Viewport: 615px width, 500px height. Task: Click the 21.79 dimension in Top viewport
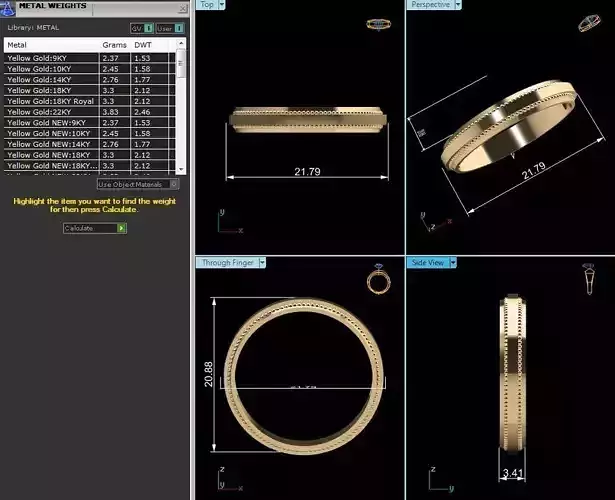(x=307, y=172)
